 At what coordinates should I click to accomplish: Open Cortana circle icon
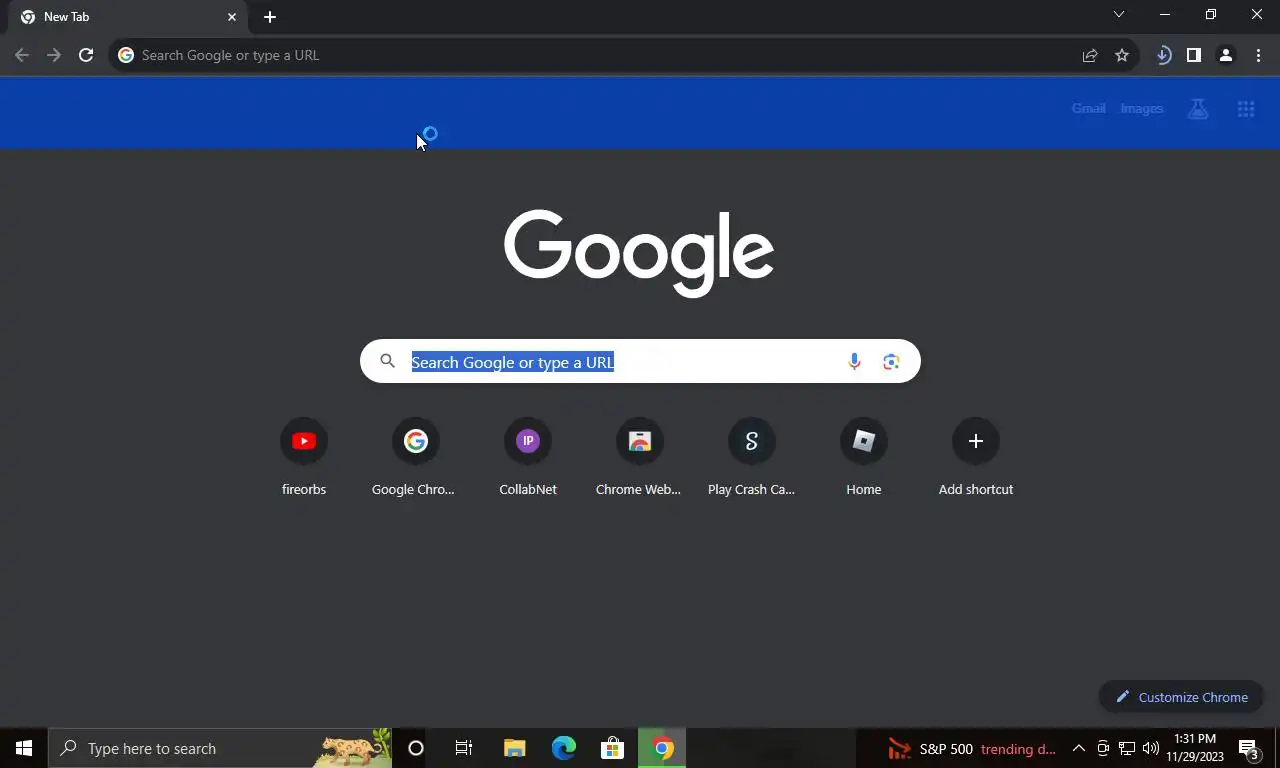tap(416, 748)
